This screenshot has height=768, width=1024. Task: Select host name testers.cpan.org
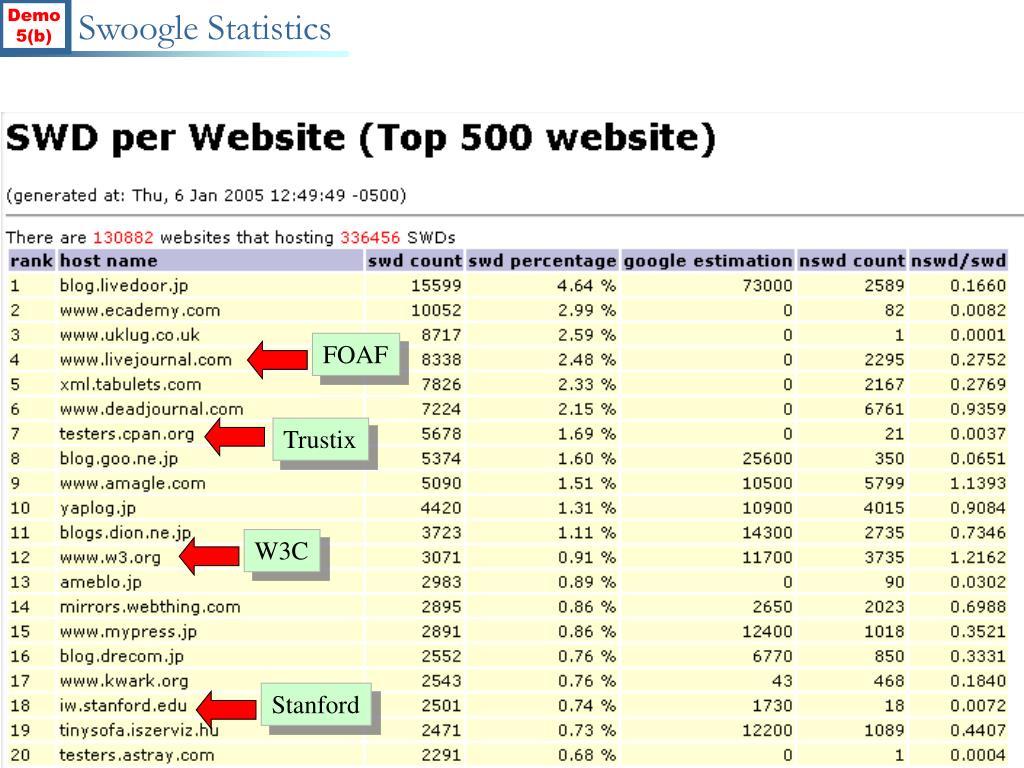pos(127,434)
